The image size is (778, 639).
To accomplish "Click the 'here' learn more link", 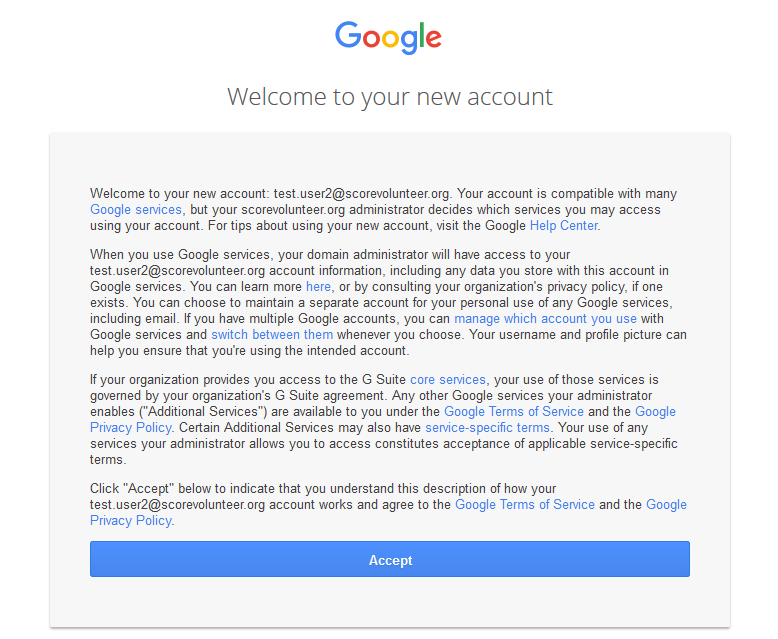I will tap(318, 287).
